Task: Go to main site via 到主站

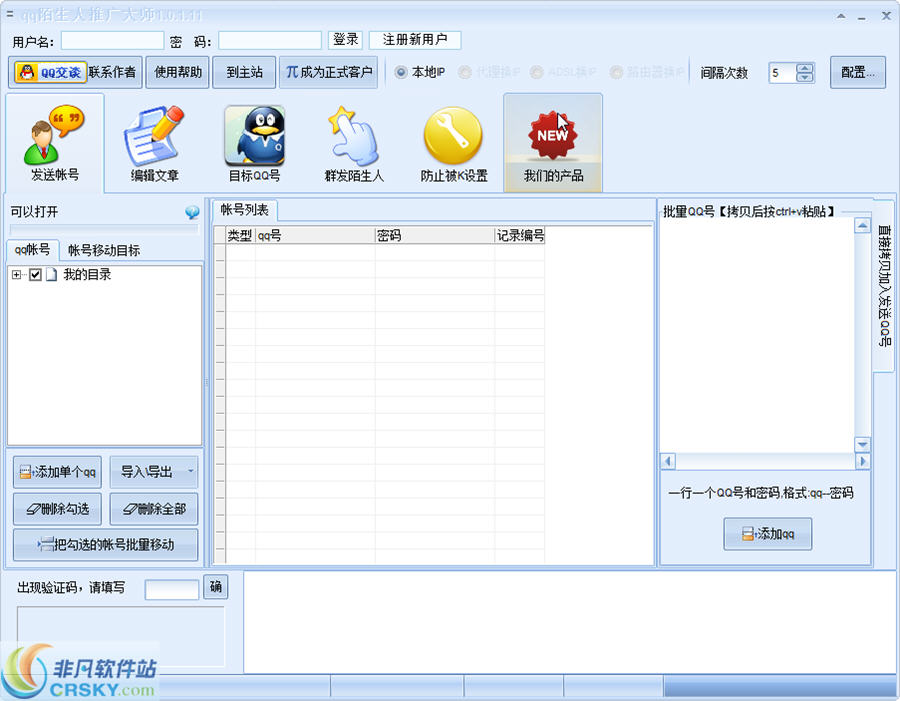Action: coord(245,72)
